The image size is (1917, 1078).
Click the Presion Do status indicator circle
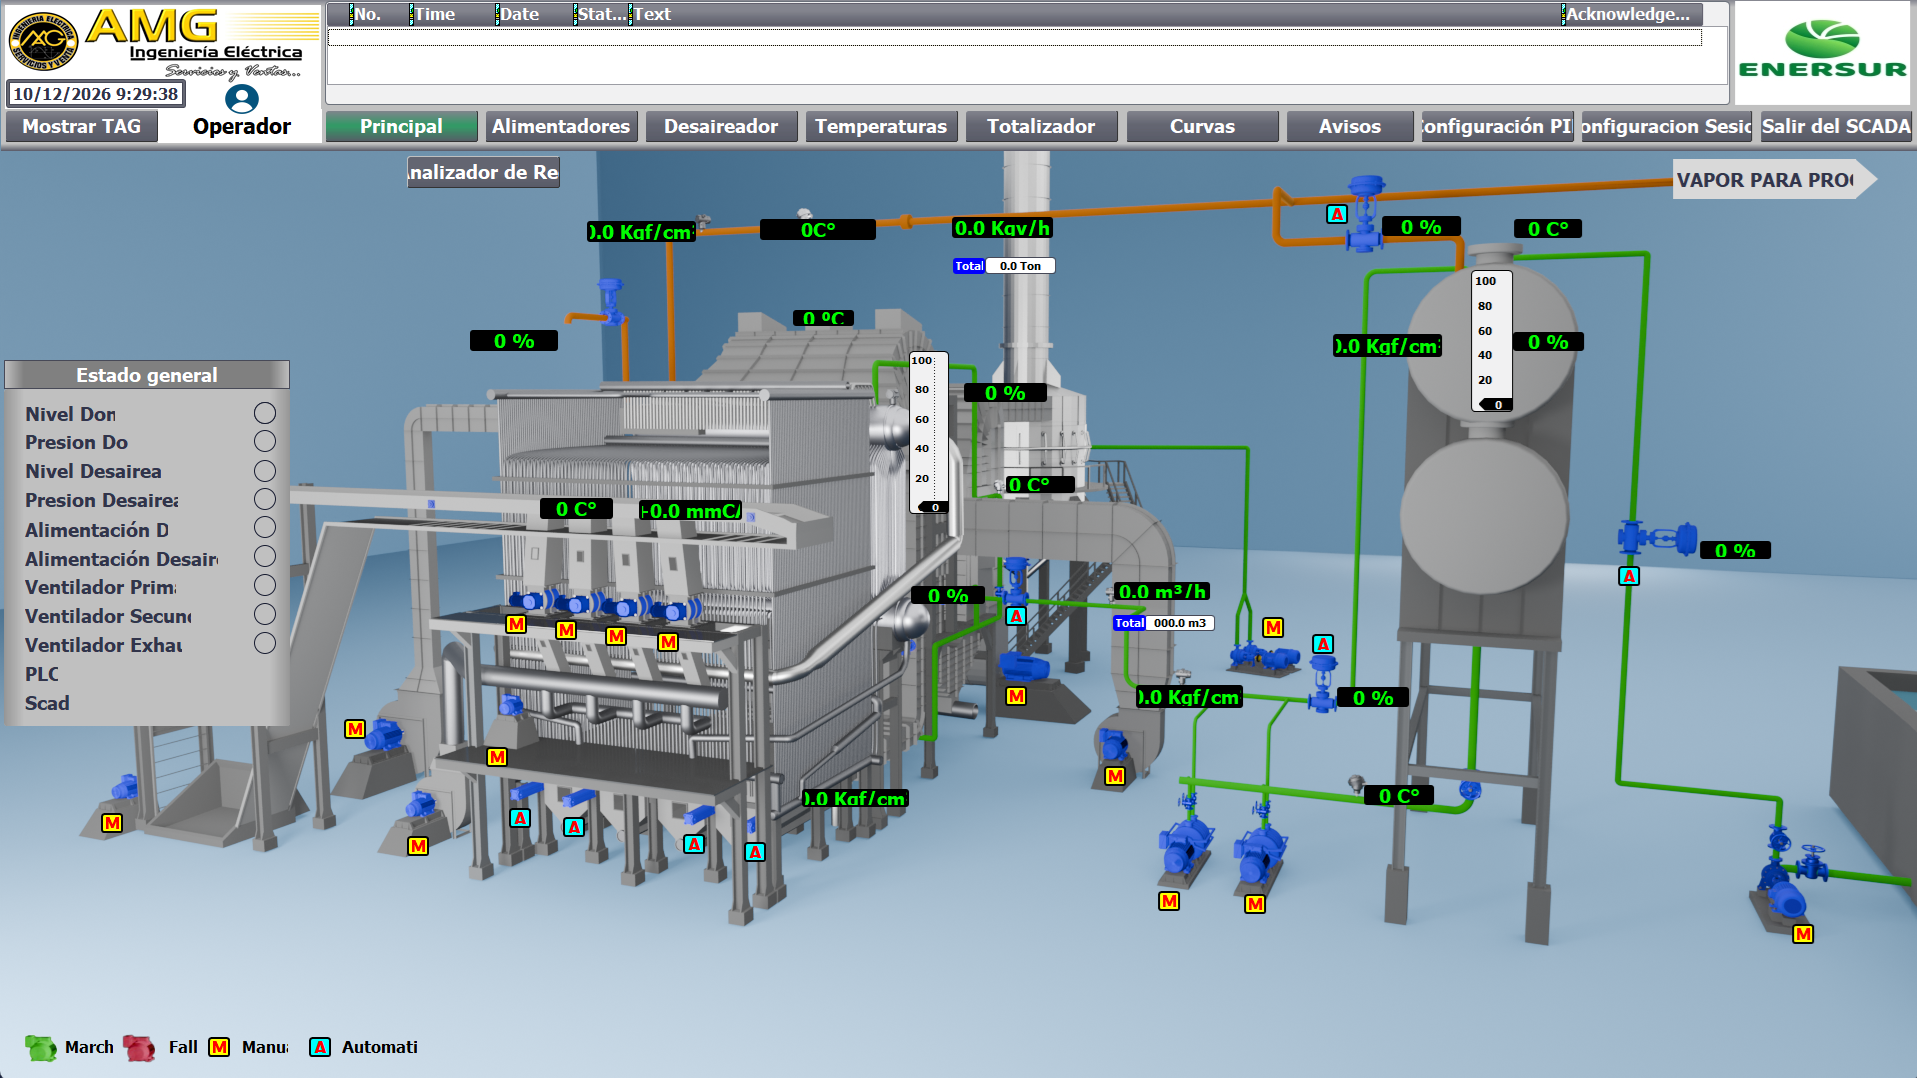(264, 441)
